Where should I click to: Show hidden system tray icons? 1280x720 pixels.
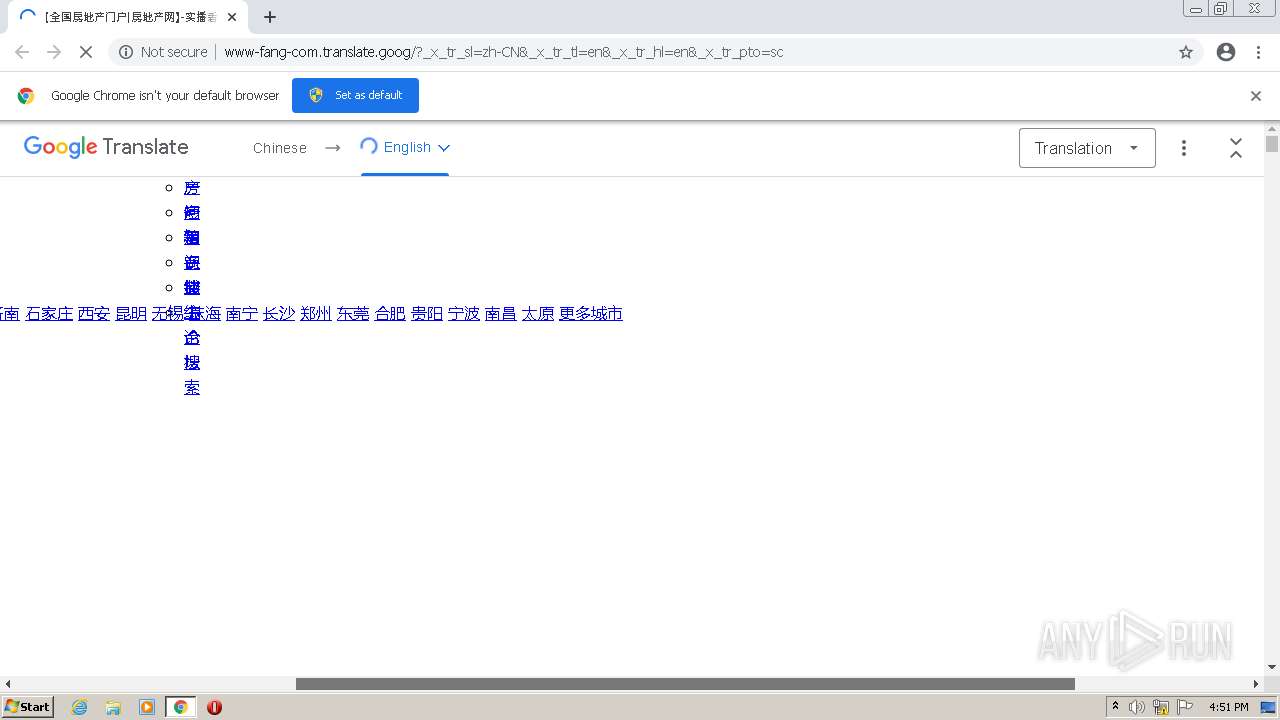point(1115,707)
